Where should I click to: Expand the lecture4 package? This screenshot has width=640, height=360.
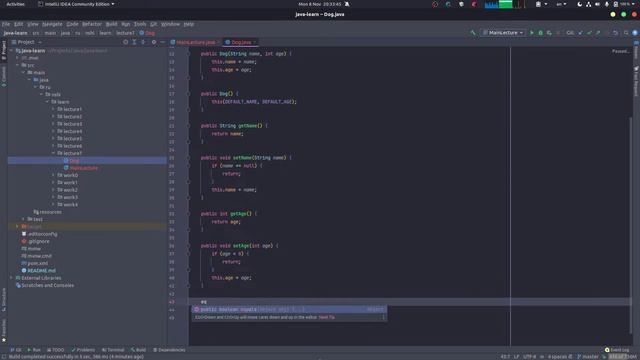[x=53, y=131]
